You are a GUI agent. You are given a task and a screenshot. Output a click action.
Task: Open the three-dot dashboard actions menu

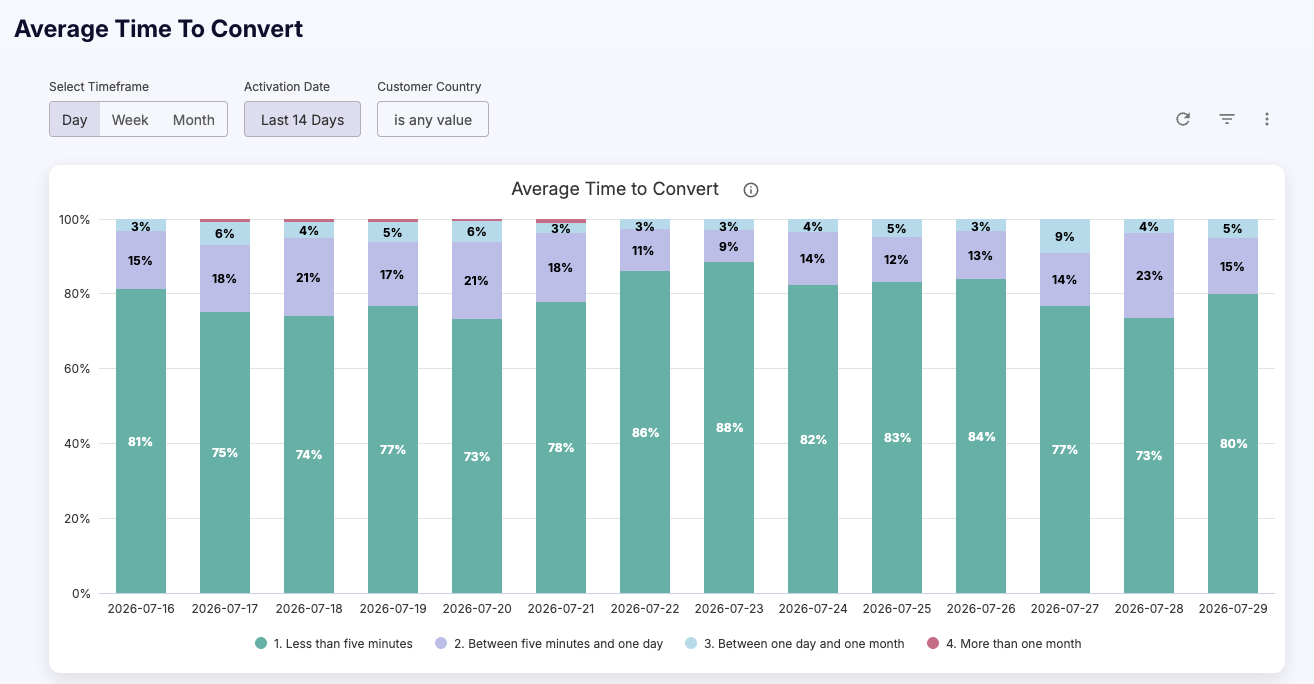1267,119
